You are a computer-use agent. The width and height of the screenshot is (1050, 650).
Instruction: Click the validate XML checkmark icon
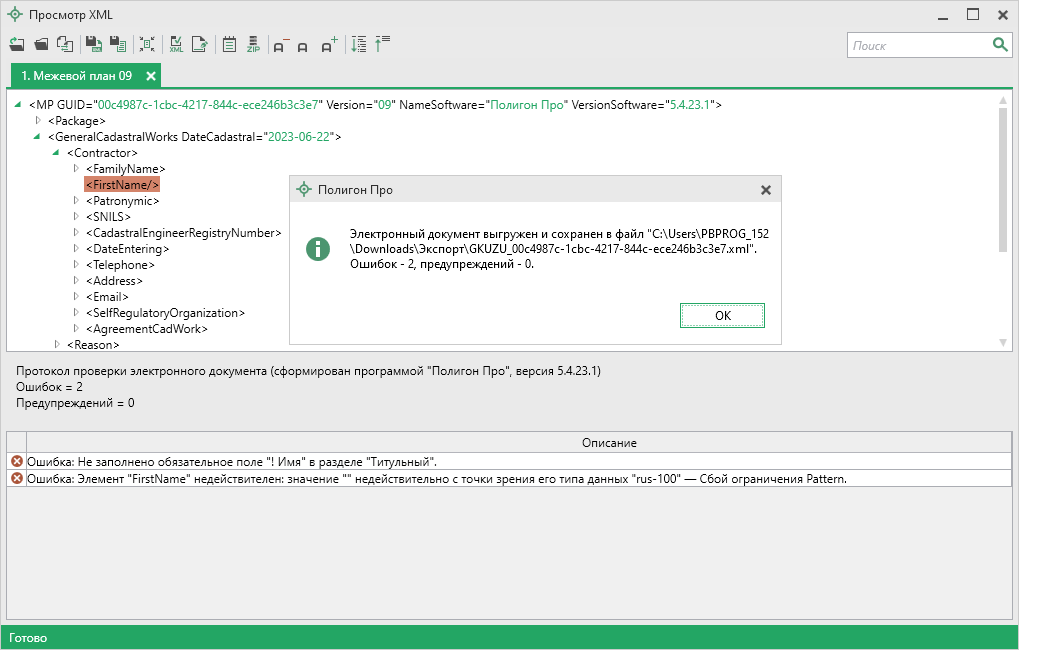(x=176, y=44)
